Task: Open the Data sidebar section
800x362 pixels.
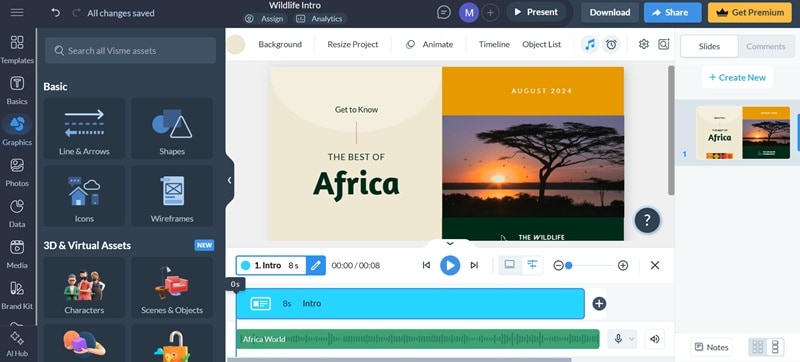Action: point(17,213)
